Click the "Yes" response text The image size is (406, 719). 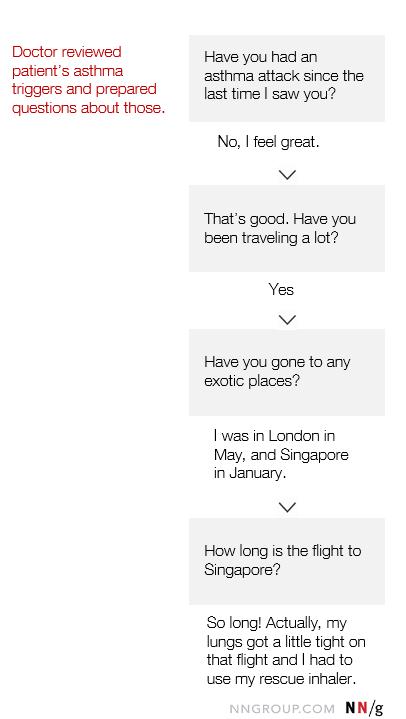(x=281, y=289)
